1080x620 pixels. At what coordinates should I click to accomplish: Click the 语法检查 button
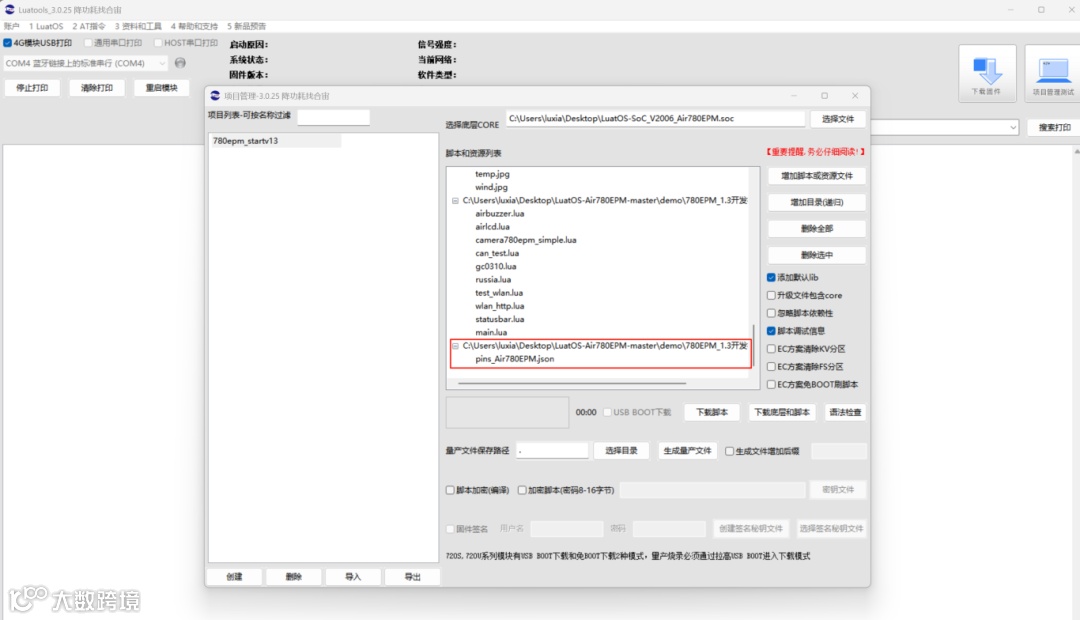pyautogui.click(x=845, y=413)
